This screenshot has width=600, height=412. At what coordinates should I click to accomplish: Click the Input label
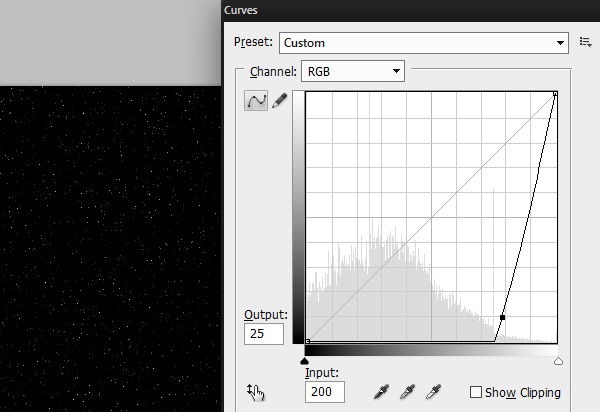pyautogui.click(x=322, y=373)
